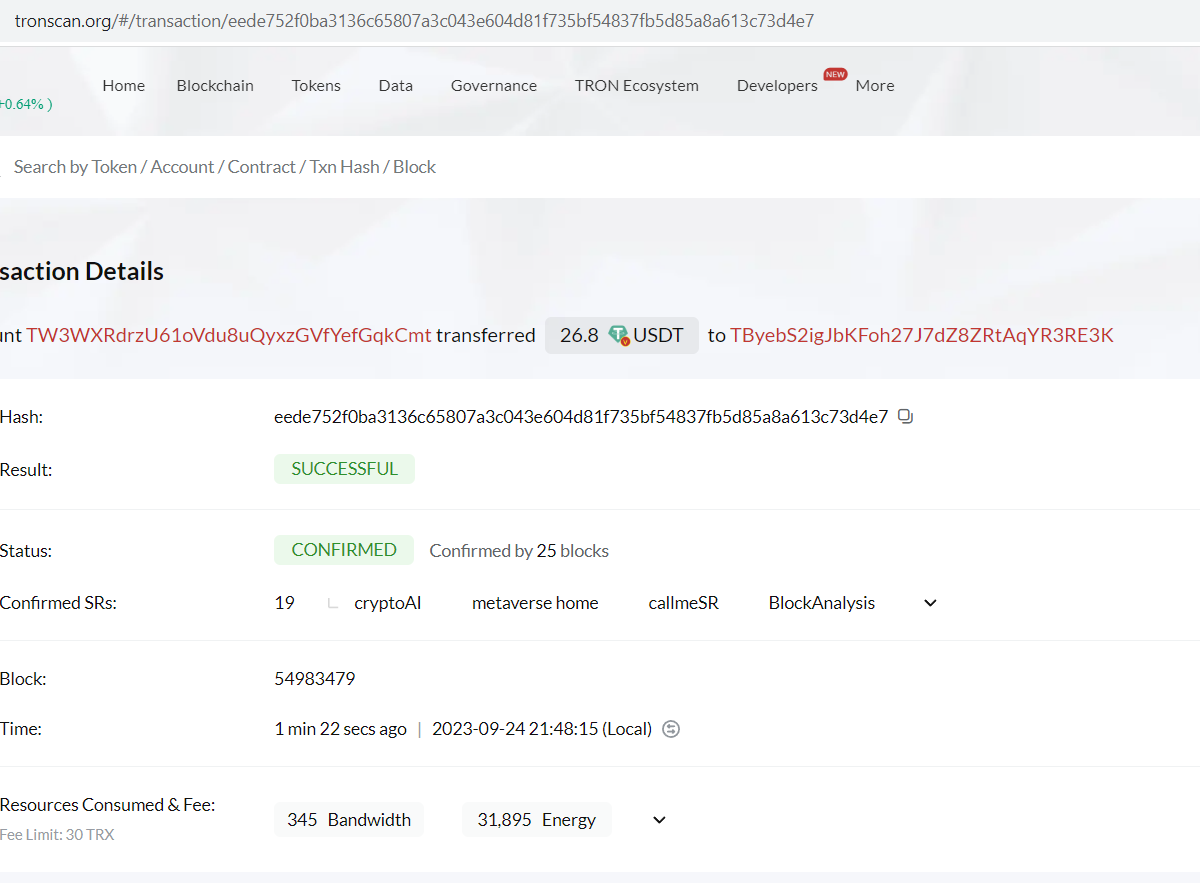Open the TRON Ecosystem menu
The height and width of the screenshot is (883, 1200).
point(636,86)
